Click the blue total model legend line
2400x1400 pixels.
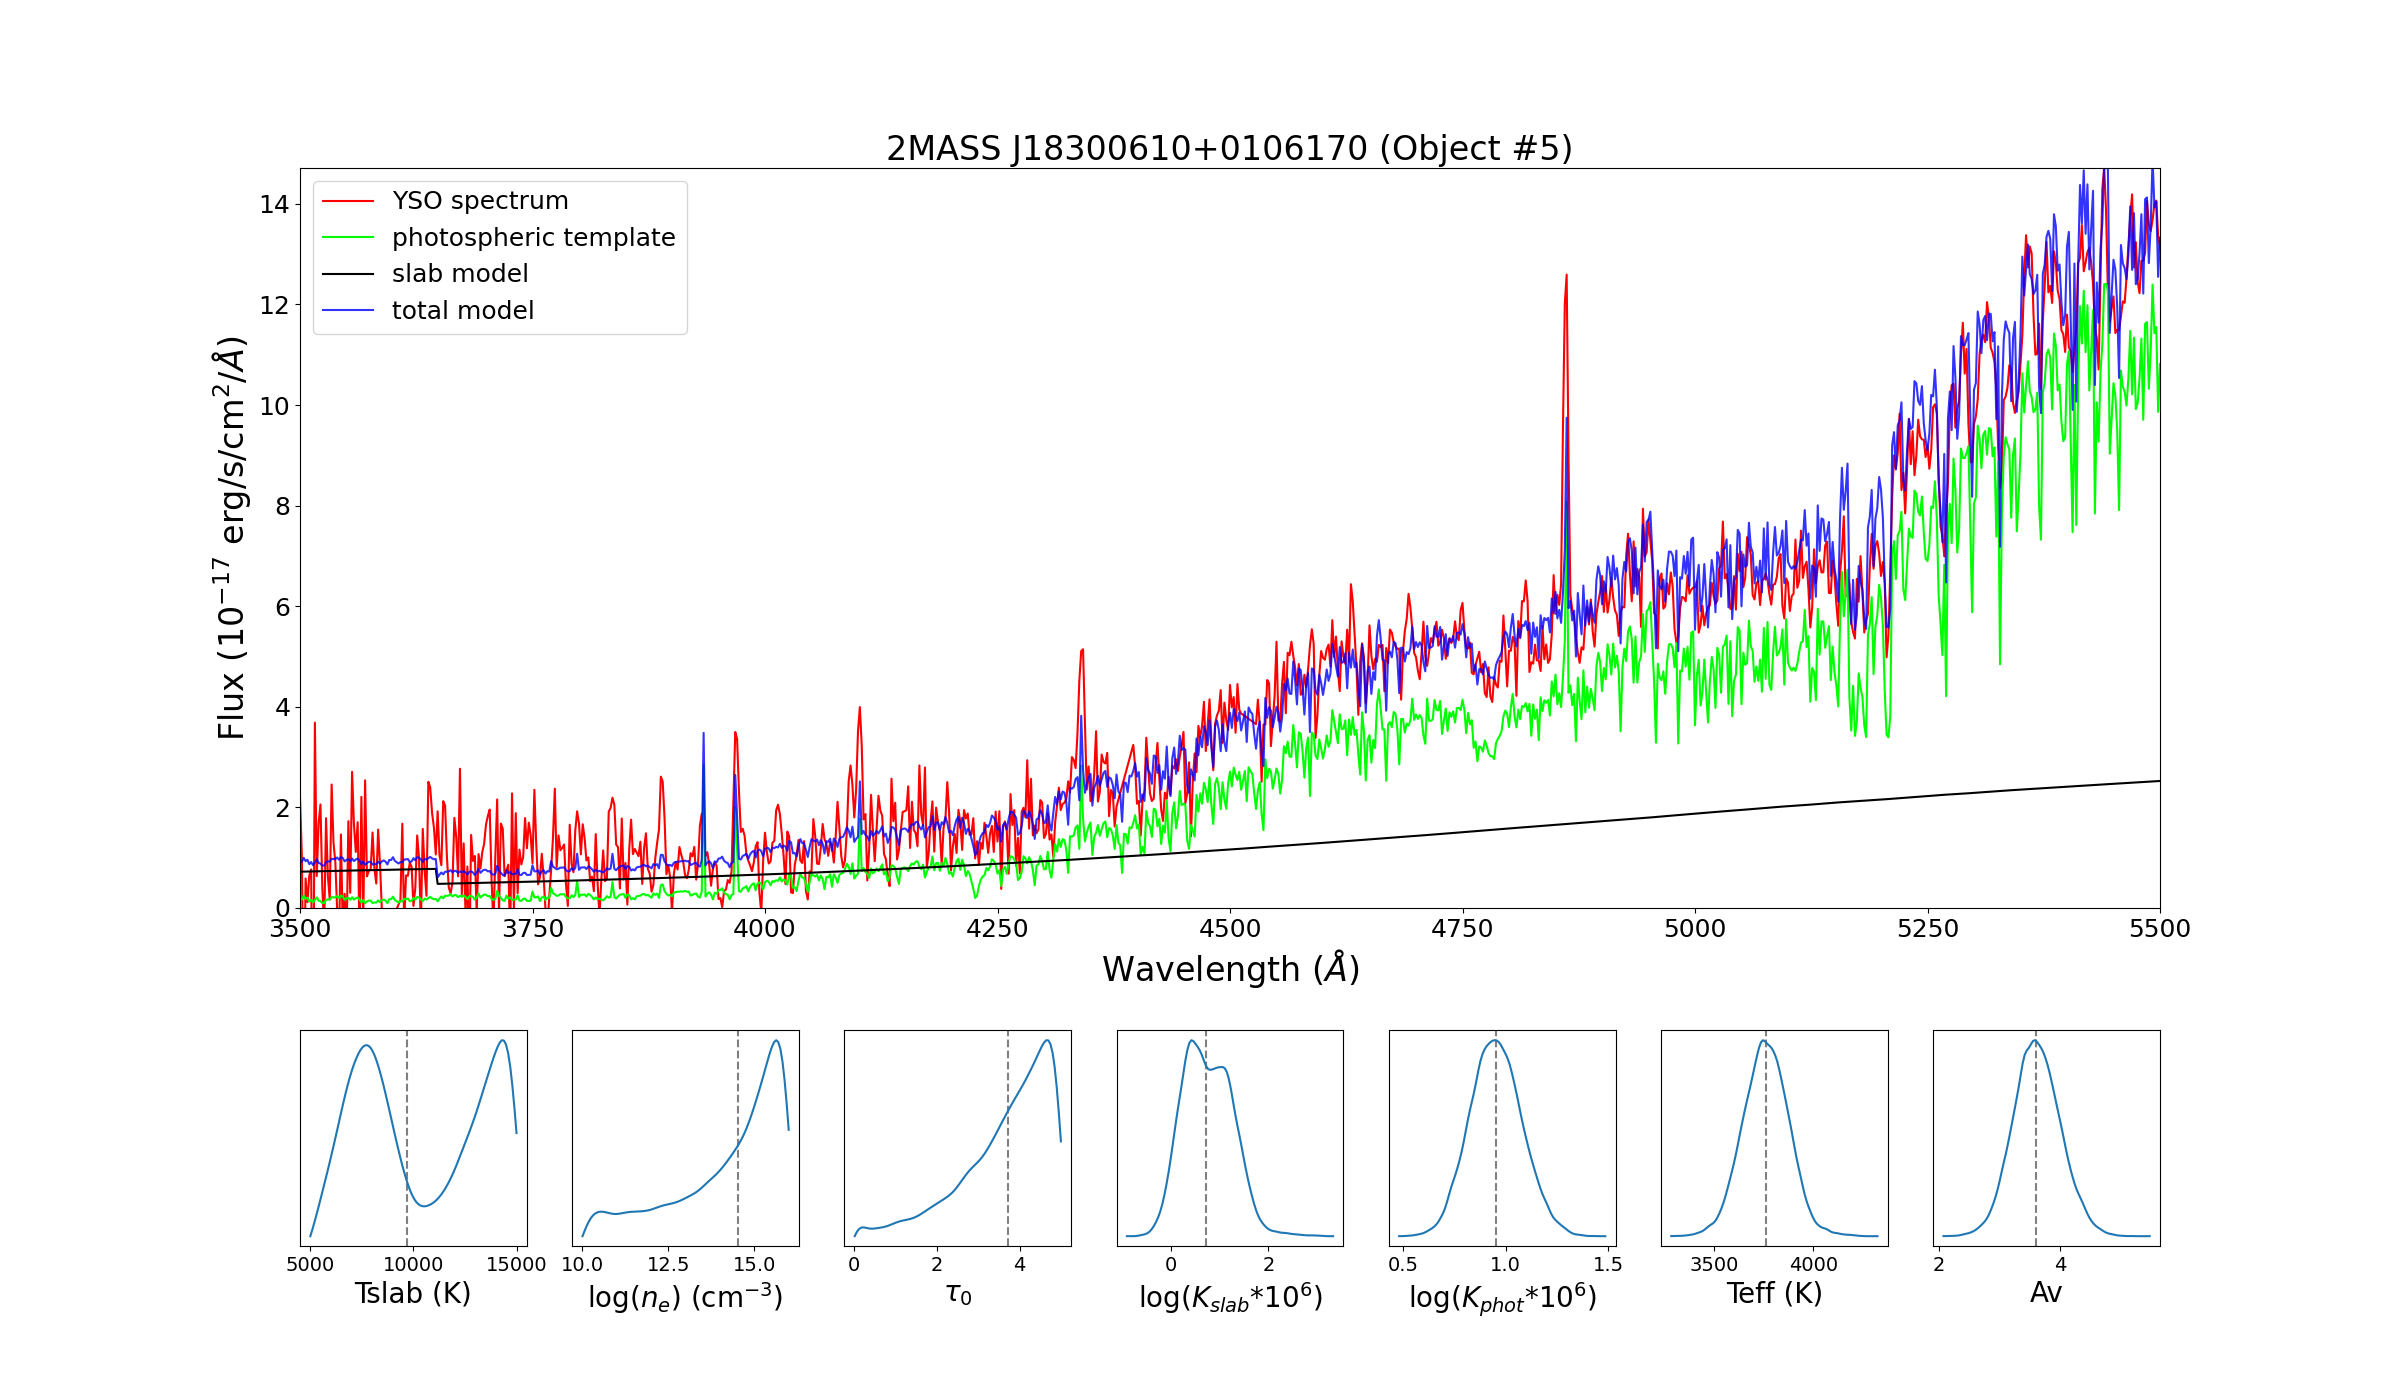348,311
